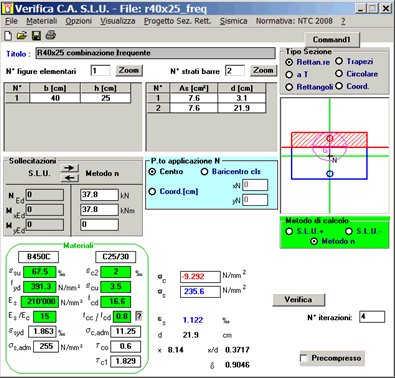Image resolution: width=395 pixels, height=378 pixels.
Task: Click the As cell in bar row 2
Action: coord(194,108)
